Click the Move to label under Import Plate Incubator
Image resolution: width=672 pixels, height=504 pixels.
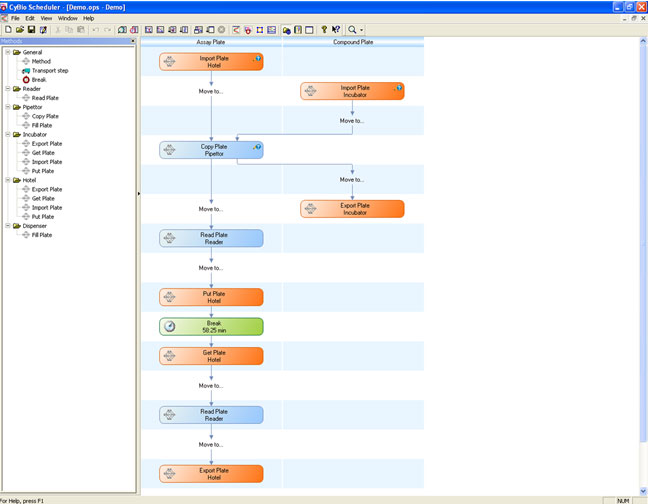352,121
